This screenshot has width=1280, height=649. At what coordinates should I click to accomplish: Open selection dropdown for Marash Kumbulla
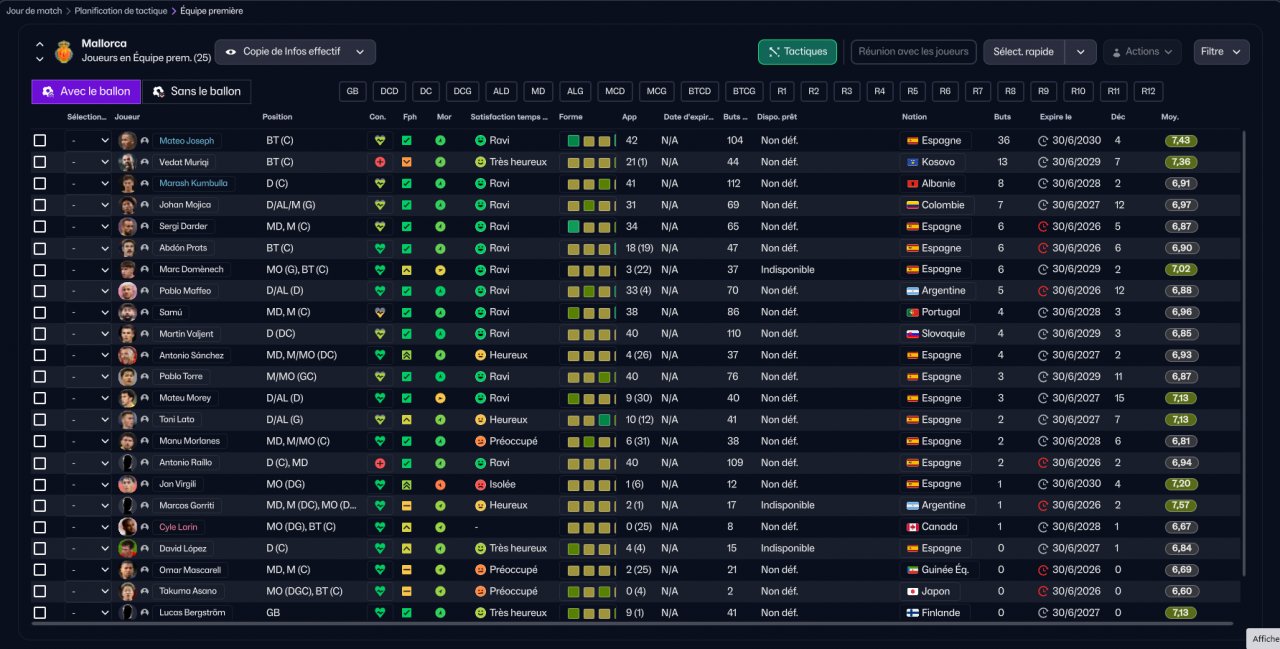[88, 184]
